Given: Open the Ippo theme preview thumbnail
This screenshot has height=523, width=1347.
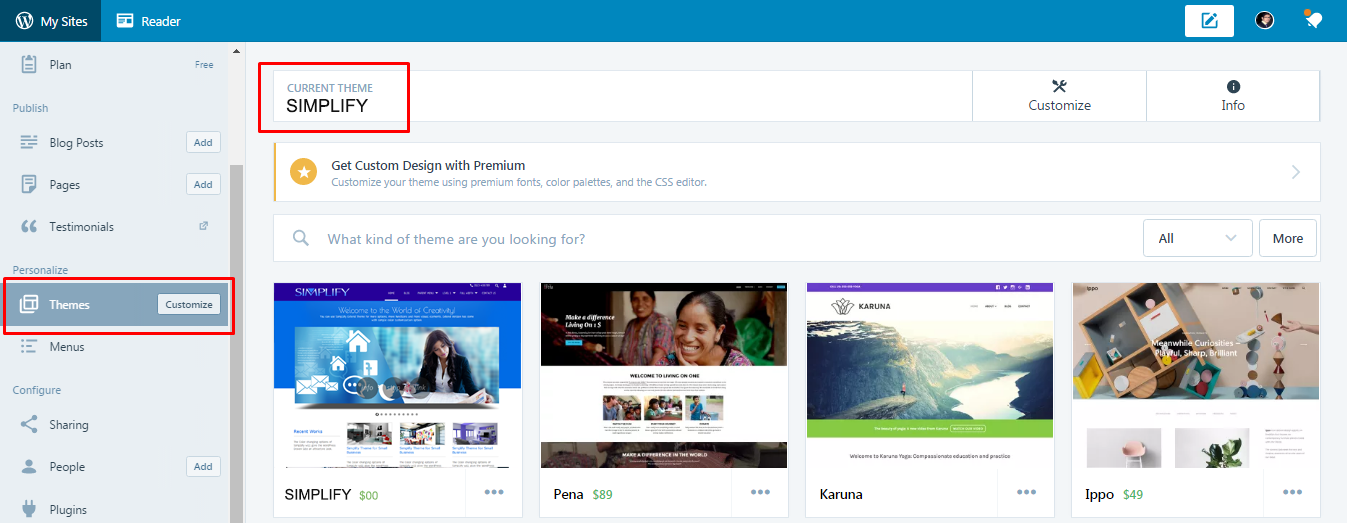Looking at the screenshot, I should 1196,376.
